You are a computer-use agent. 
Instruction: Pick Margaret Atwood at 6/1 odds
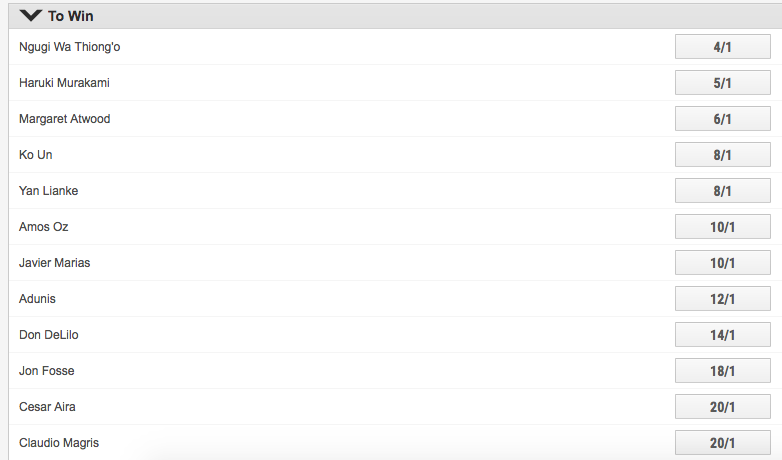722,119
